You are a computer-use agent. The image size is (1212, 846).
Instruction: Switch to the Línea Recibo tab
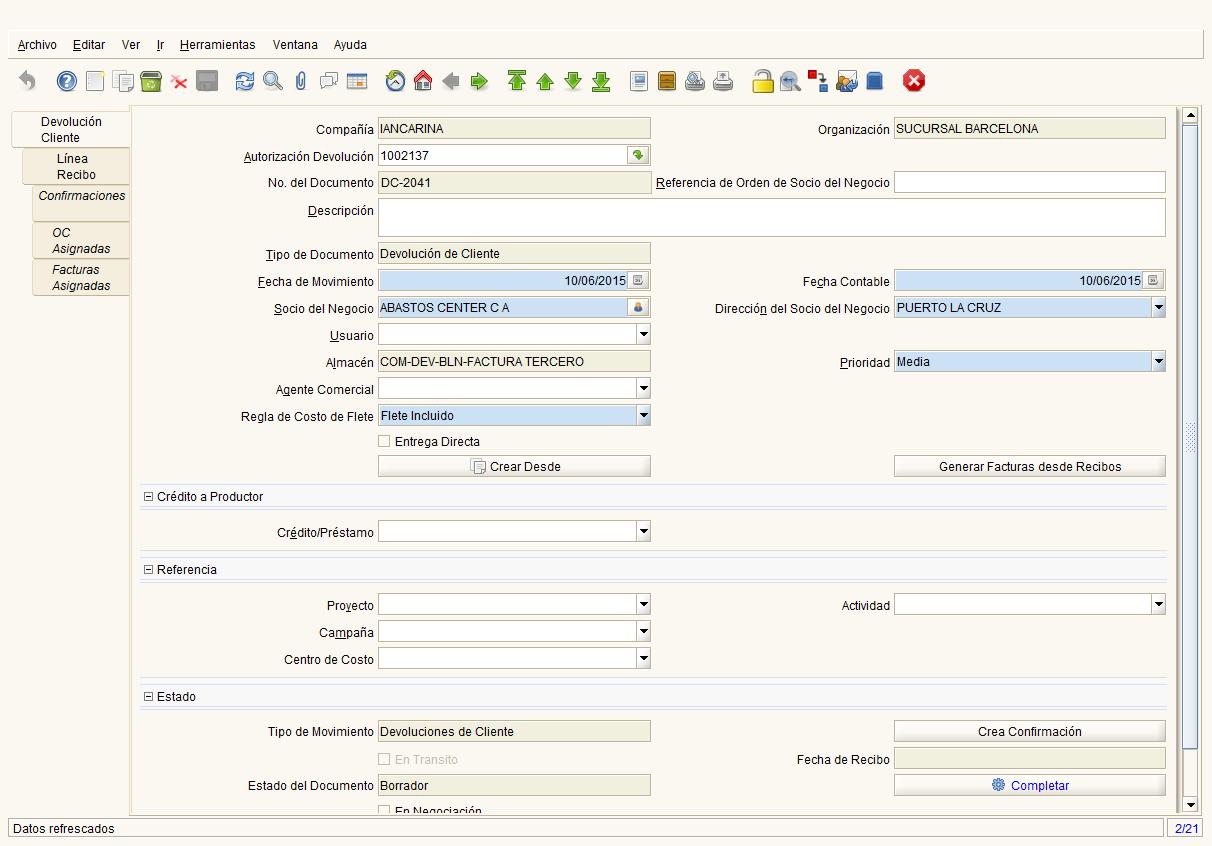76,166
